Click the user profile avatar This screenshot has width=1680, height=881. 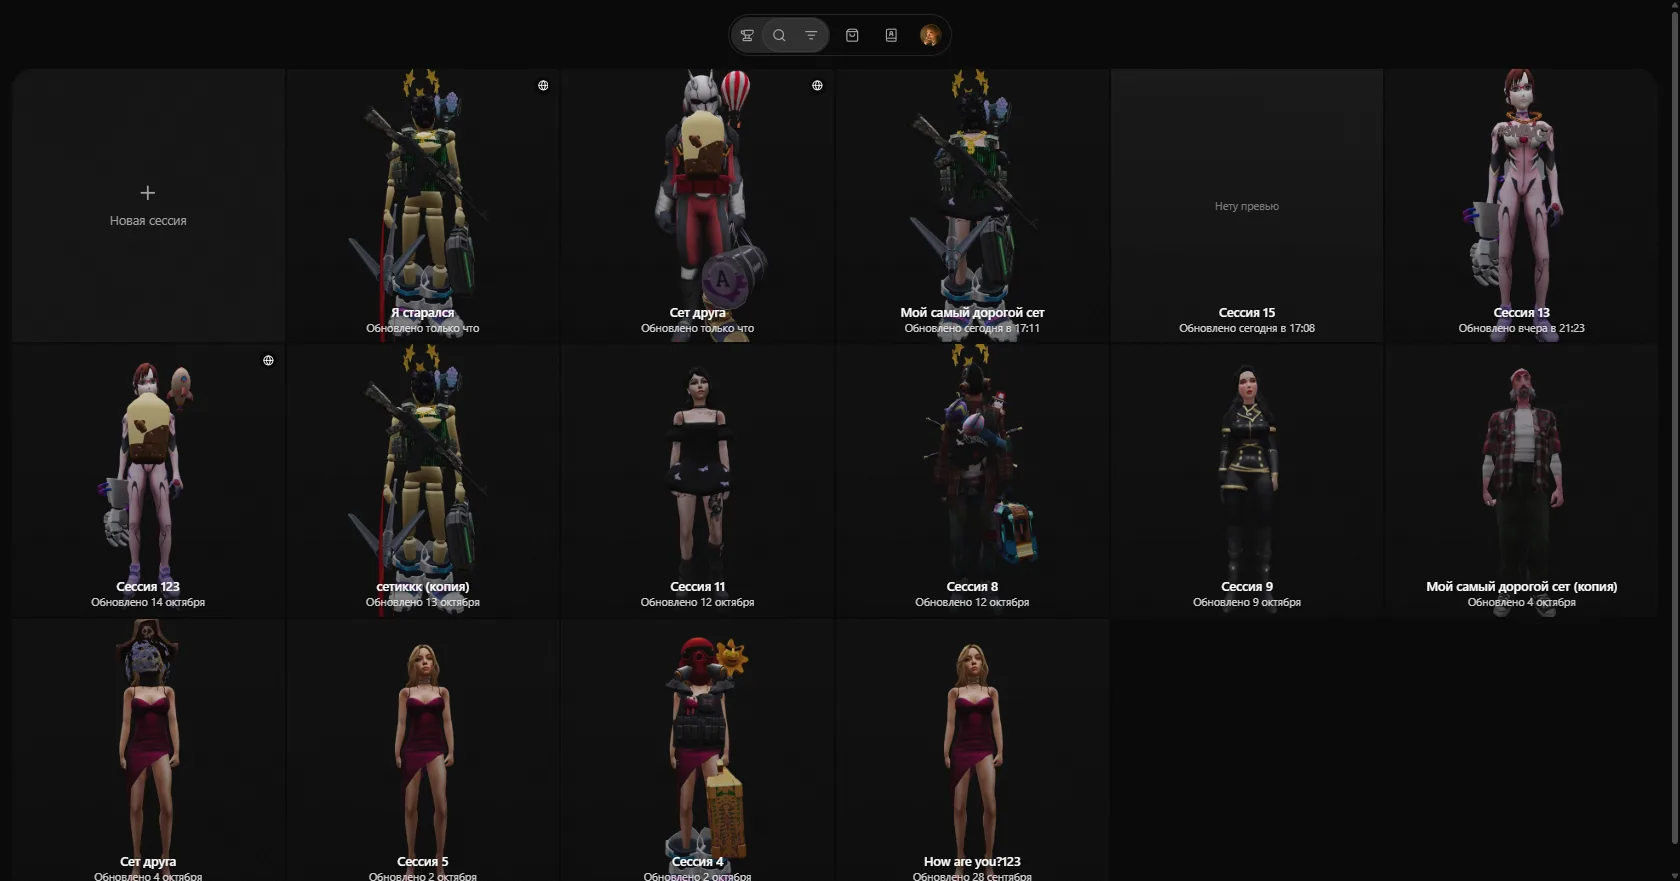tap(930, 35)
